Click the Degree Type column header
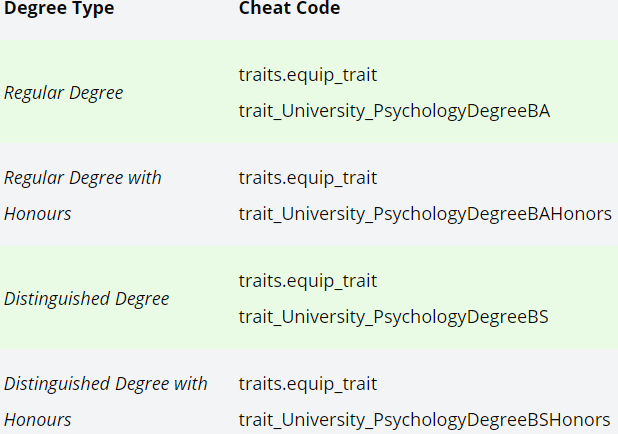This screenshot has width=618, height=434. point(58,9)
